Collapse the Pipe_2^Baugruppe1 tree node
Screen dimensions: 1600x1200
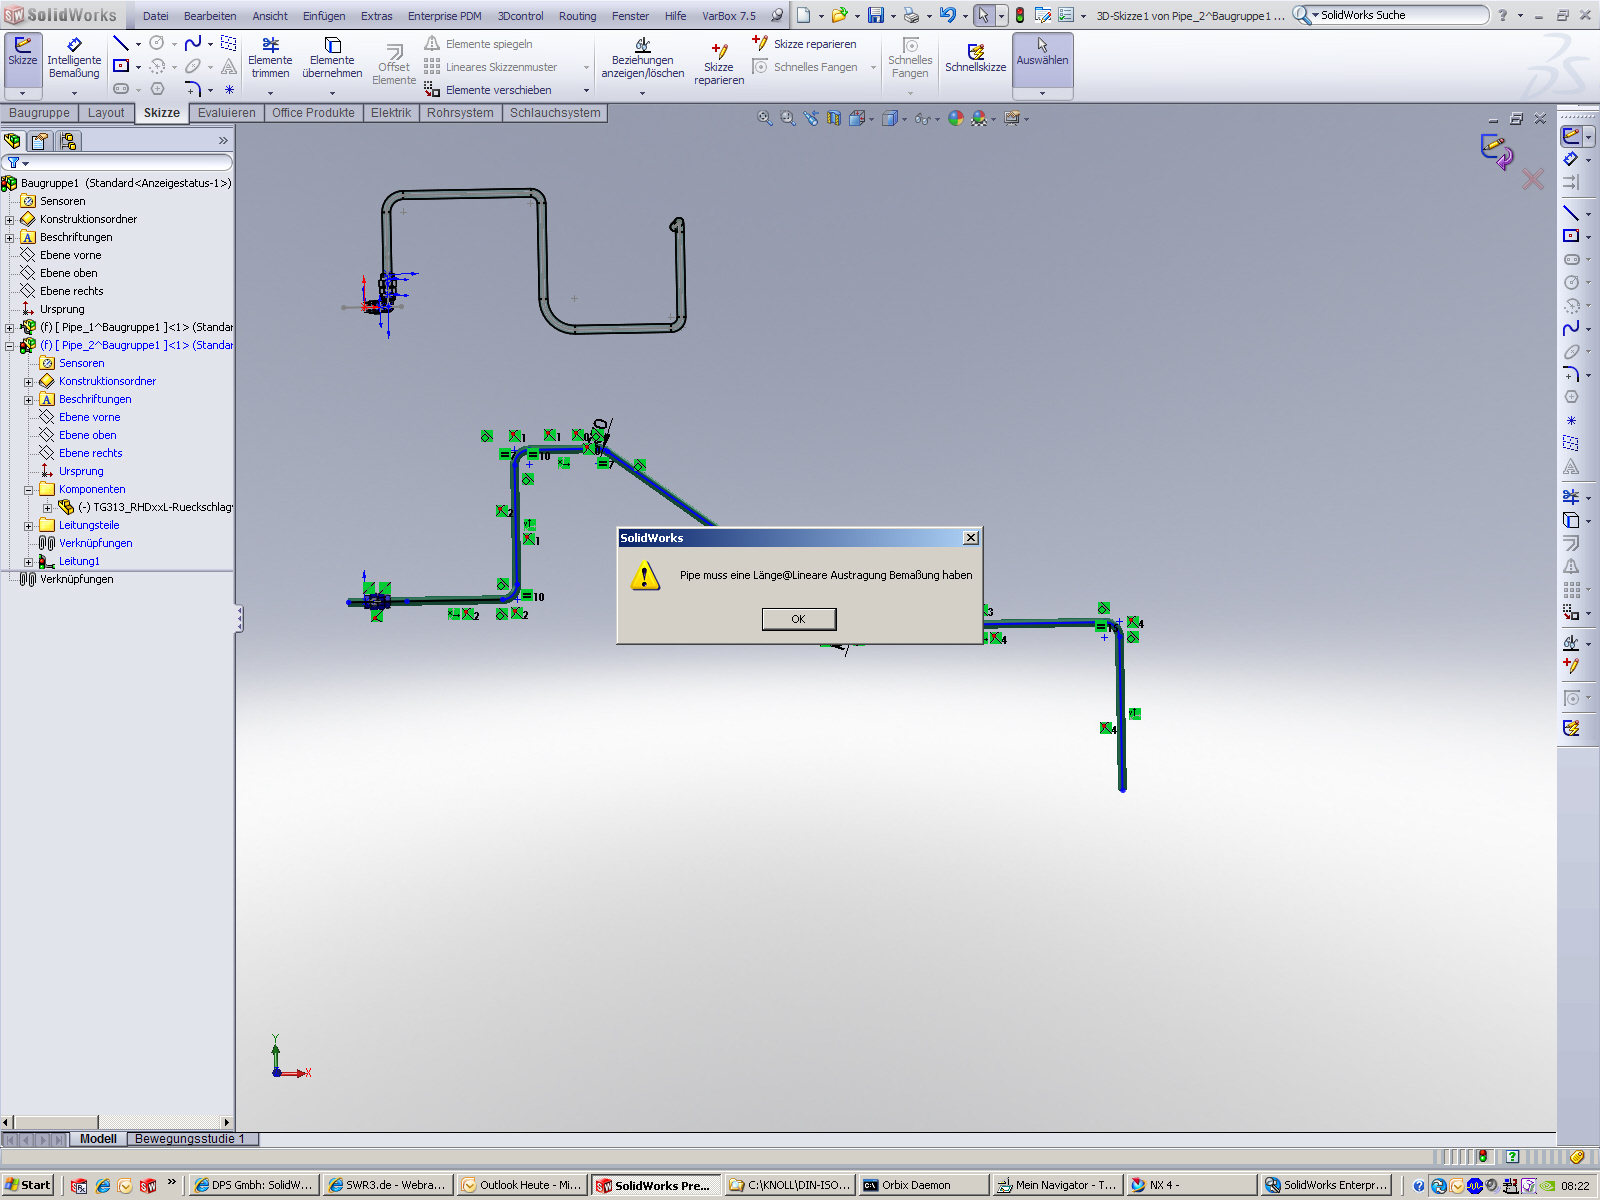(x=10, y=346)
